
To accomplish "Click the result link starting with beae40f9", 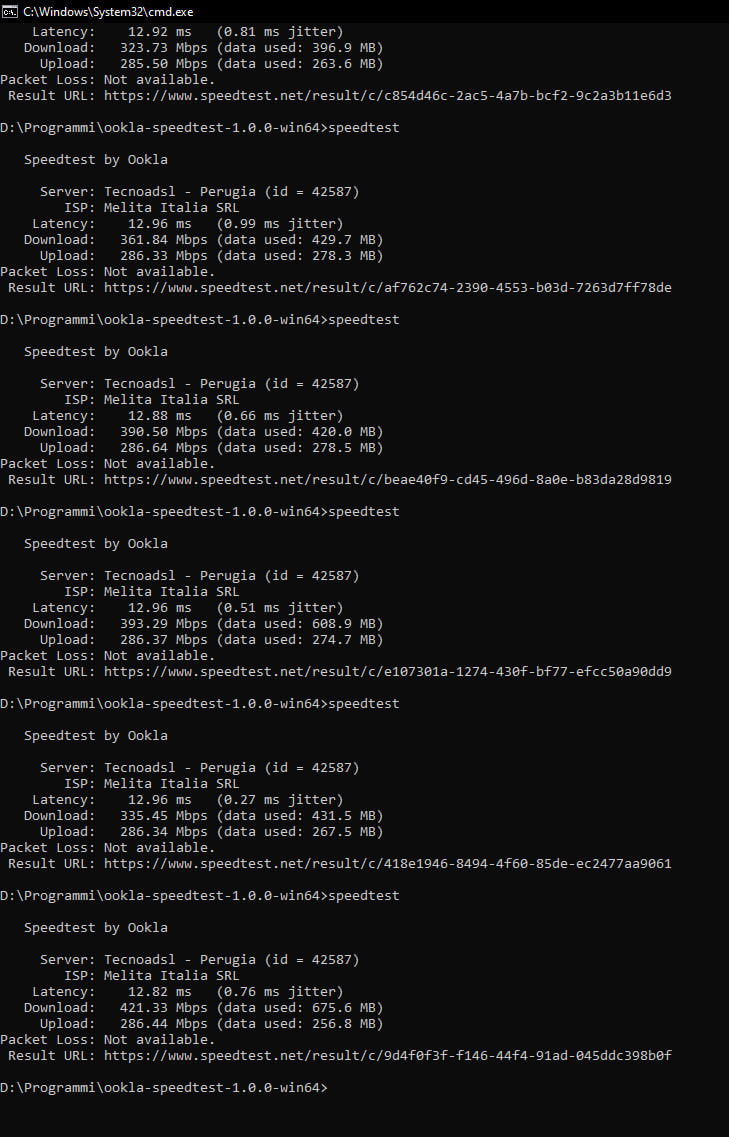I will click(x=387, y=480).
